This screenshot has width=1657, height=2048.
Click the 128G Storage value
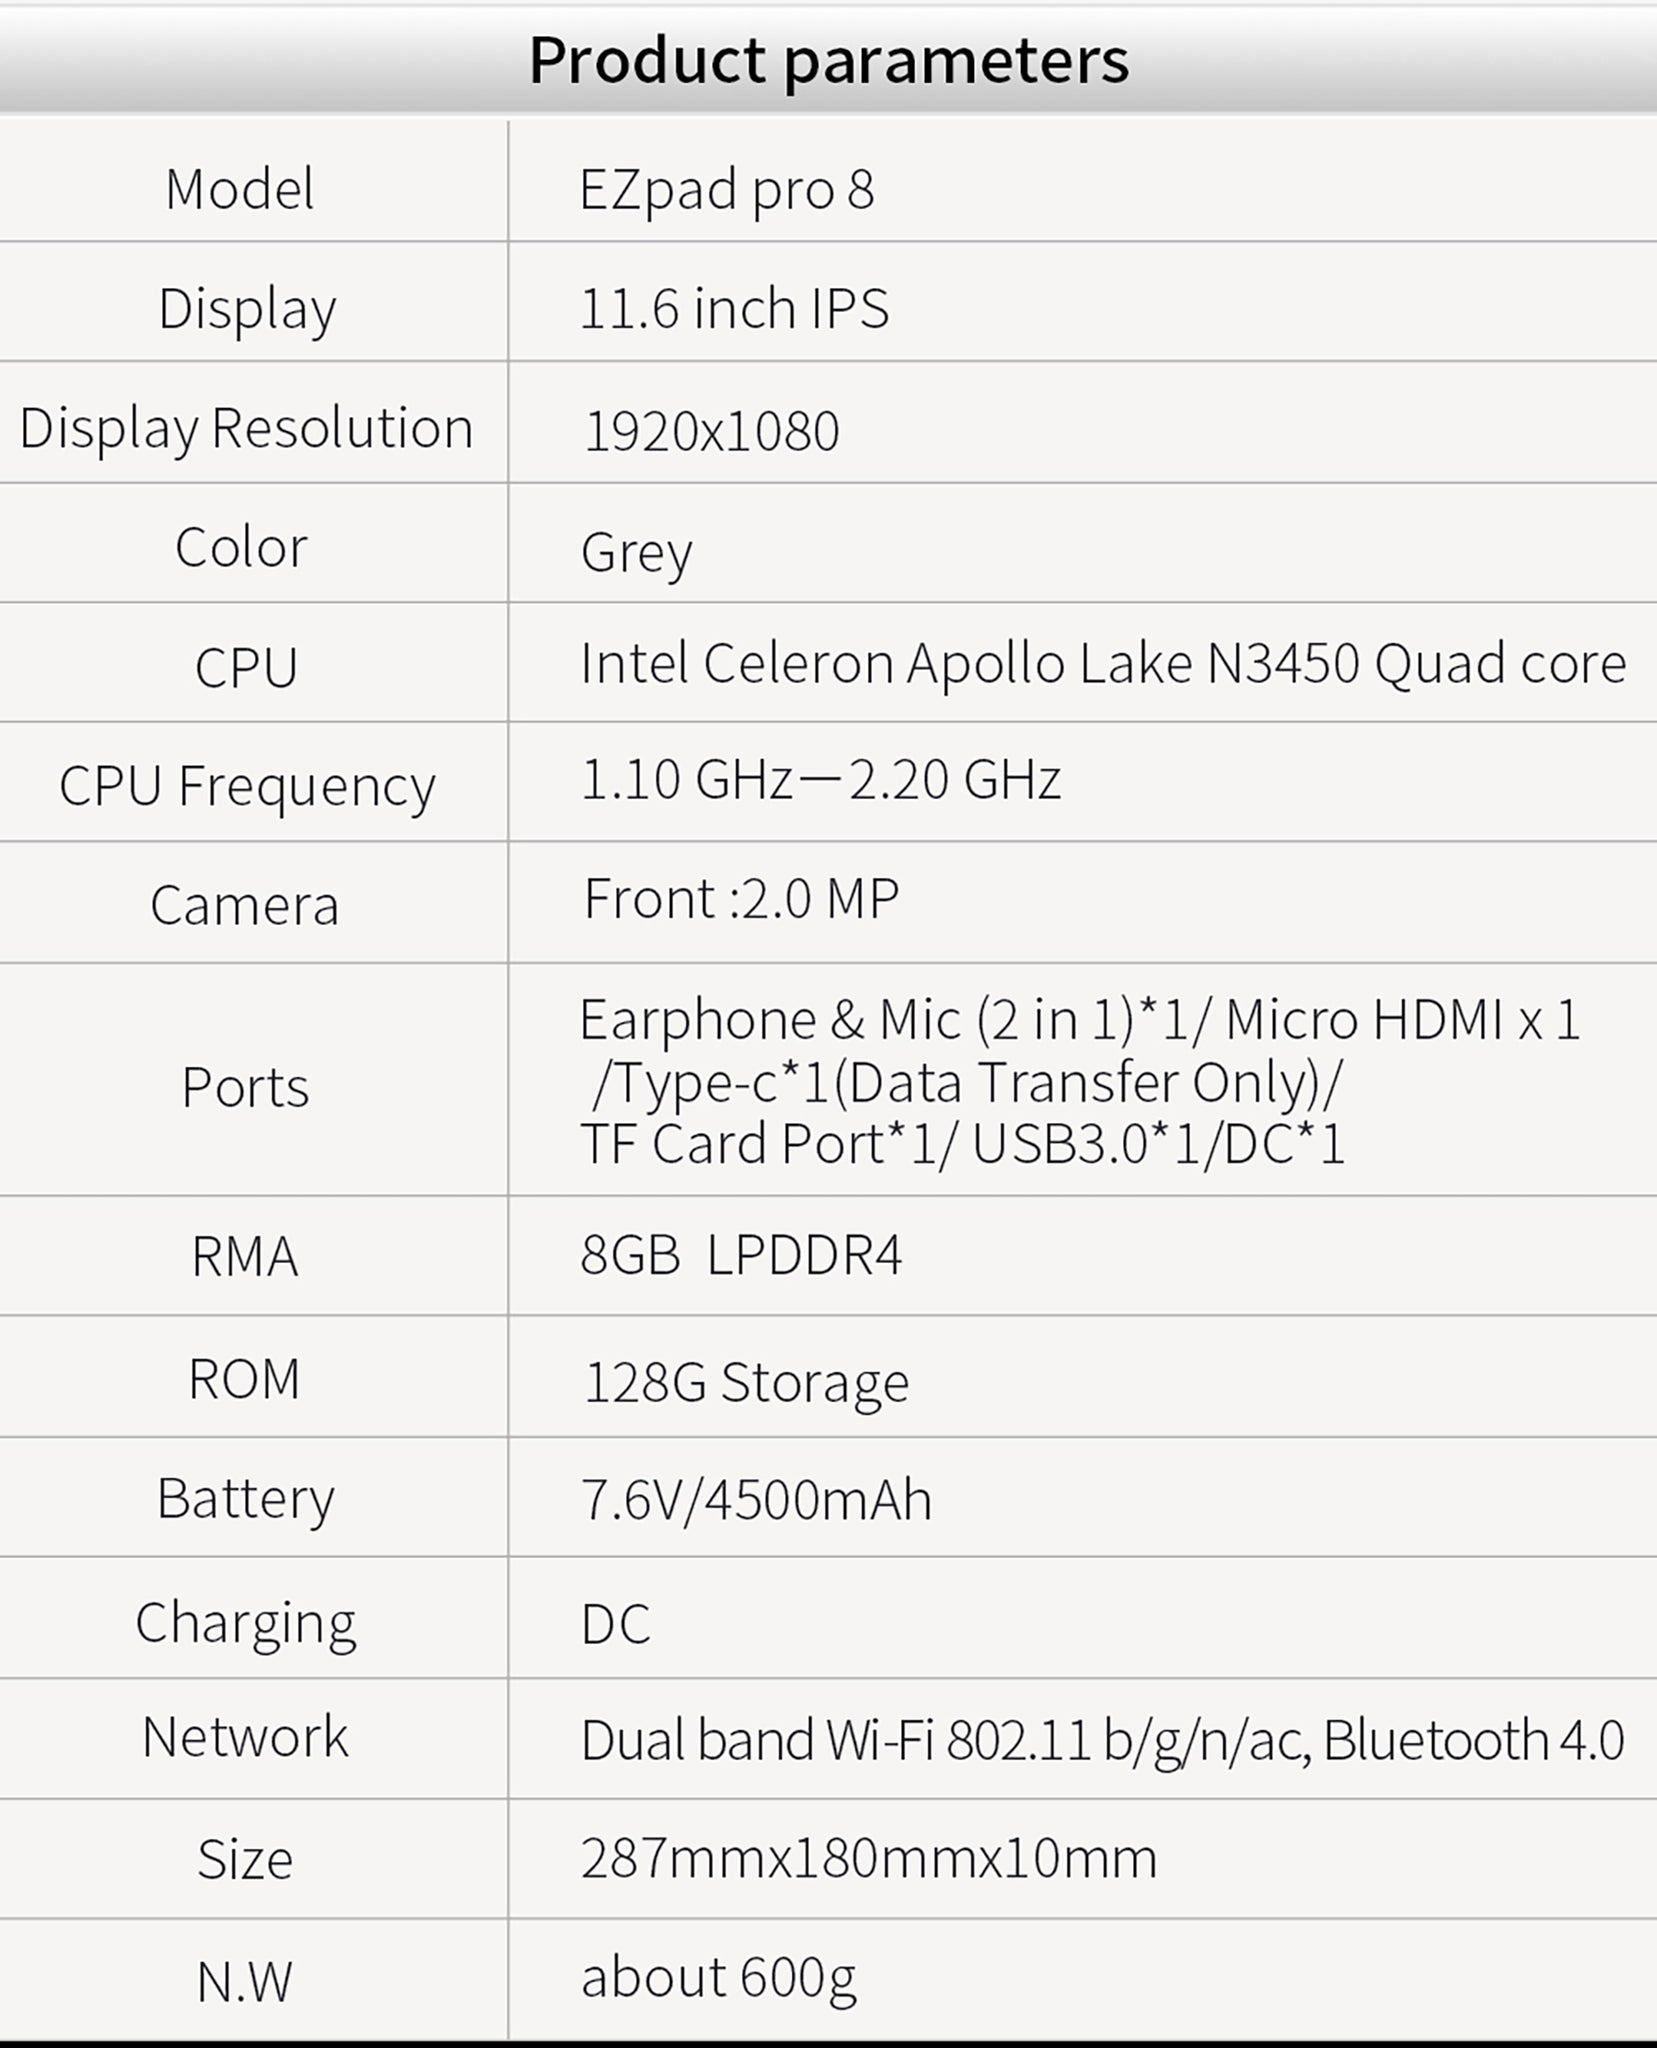coord(746,1383)
